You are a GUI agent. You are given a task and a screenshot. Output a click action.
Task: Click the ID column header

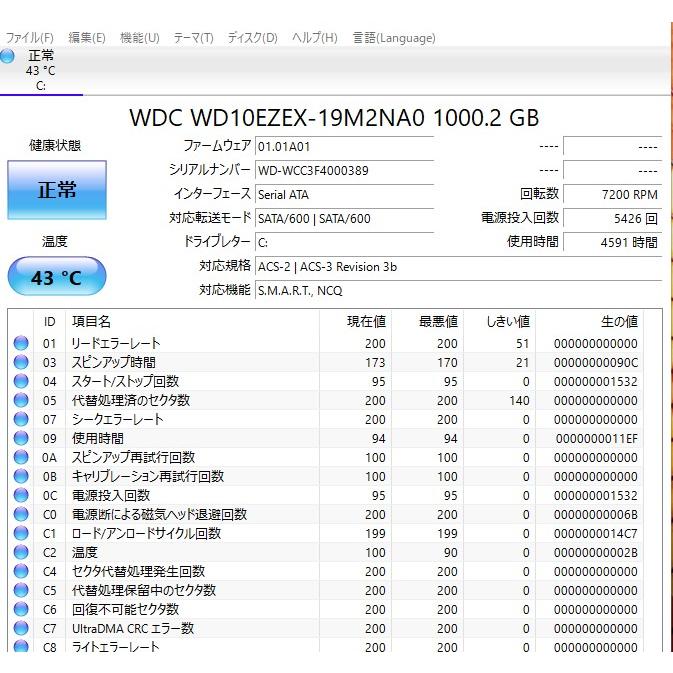coord(49,321)
